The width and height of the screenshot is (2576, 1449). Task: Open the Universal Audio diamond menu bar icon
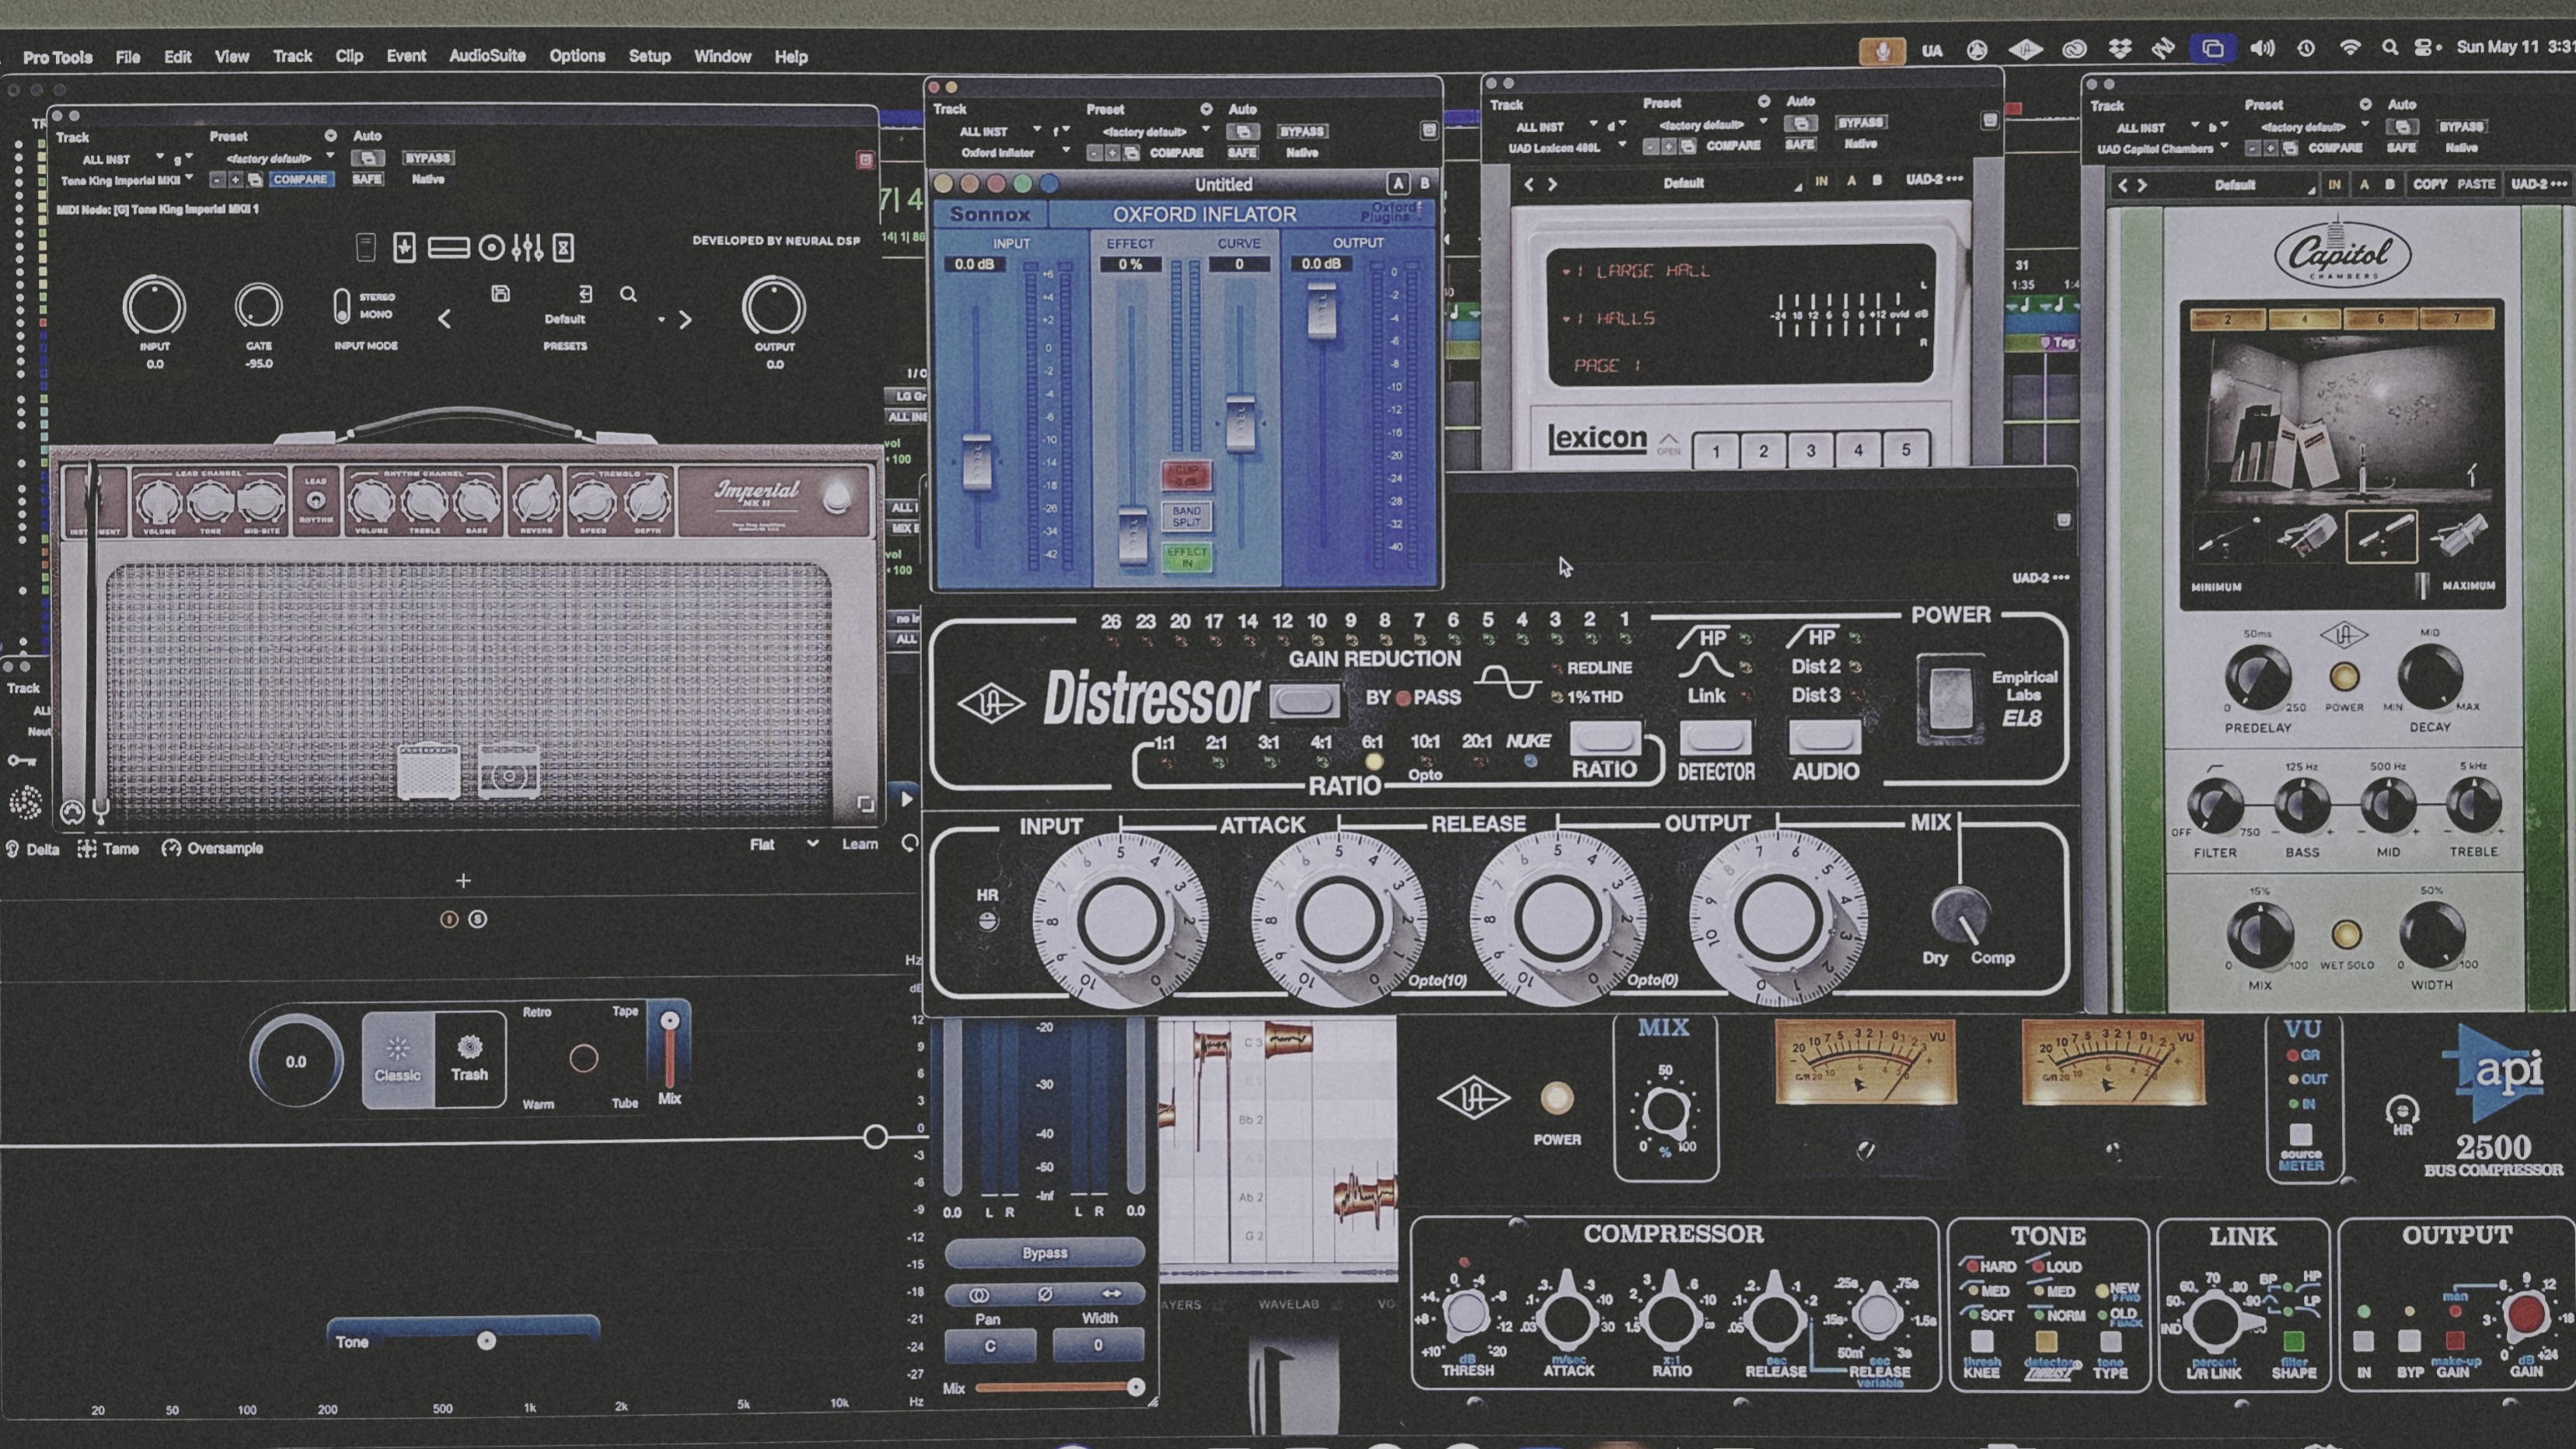click(2025, 48)
